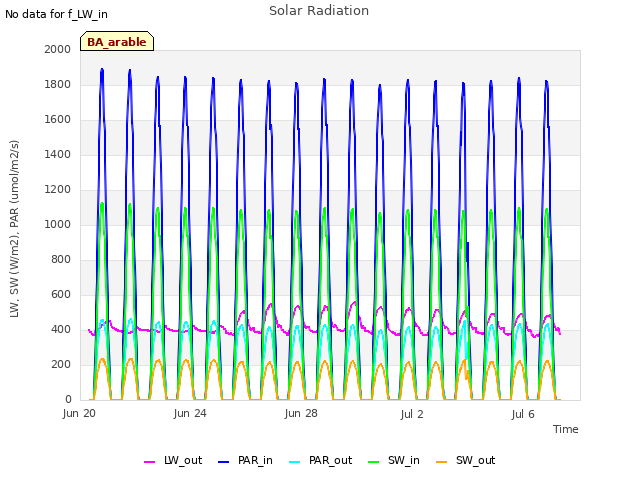Viewport: 640px width, 480px height.
Task: Click the 400 y-axis tick label
Action: (61, 329)
